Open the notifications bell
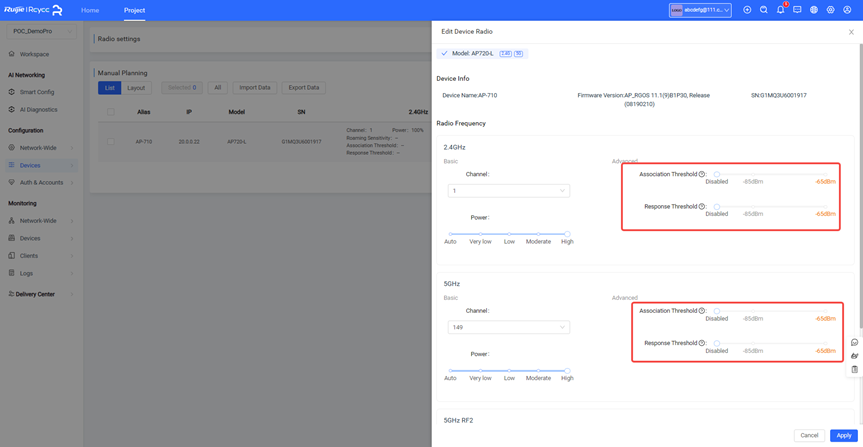 (x=780, y=10)
